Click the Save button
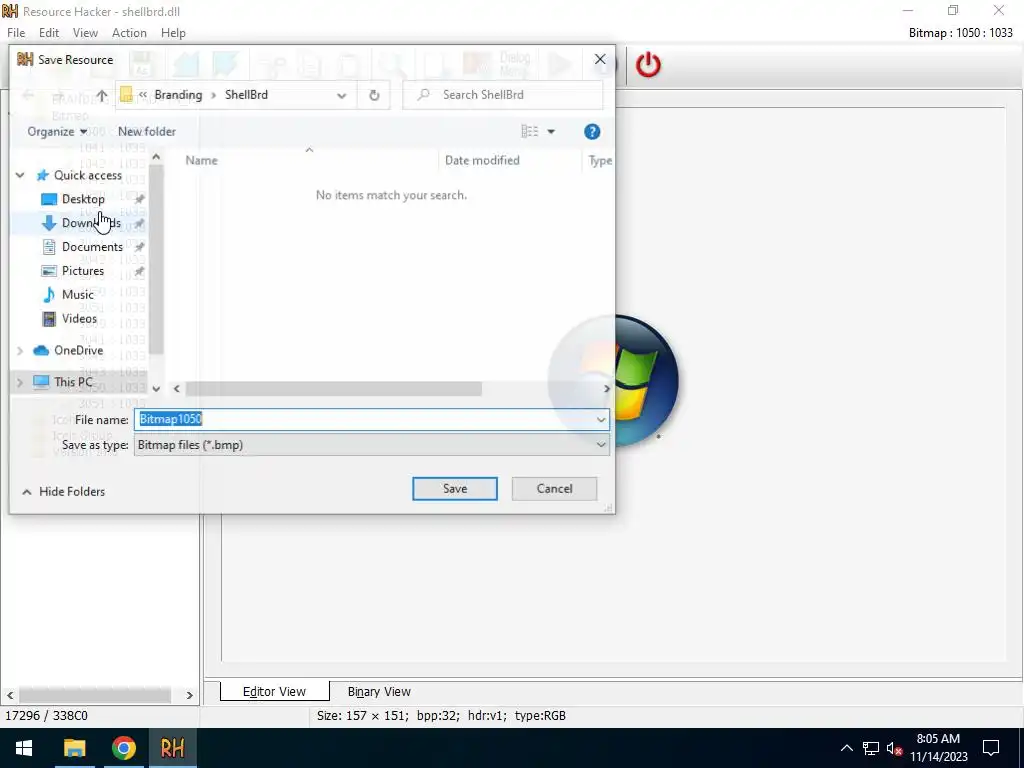Viewport: 1024px width, 768px height. 455,489
